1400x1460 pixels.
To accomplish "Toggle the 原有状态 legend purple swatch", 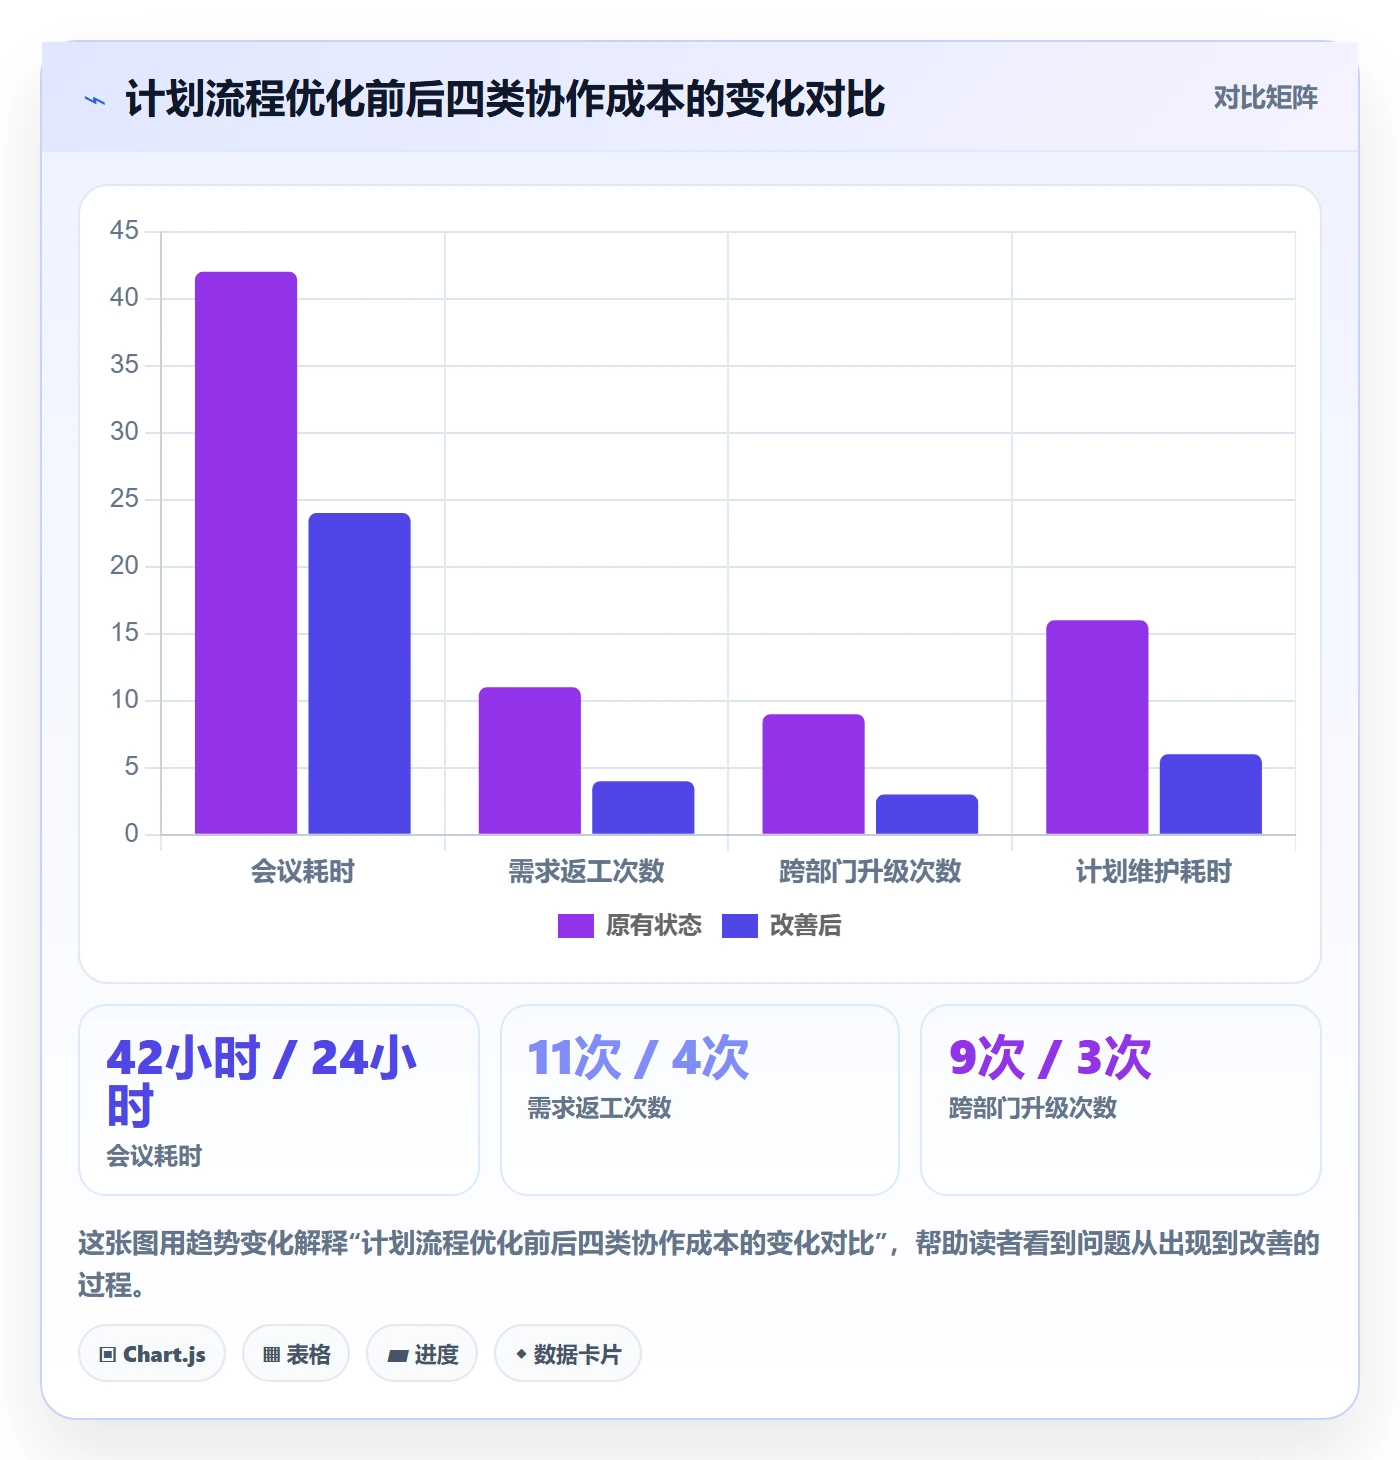I will [x=575, y=926].
